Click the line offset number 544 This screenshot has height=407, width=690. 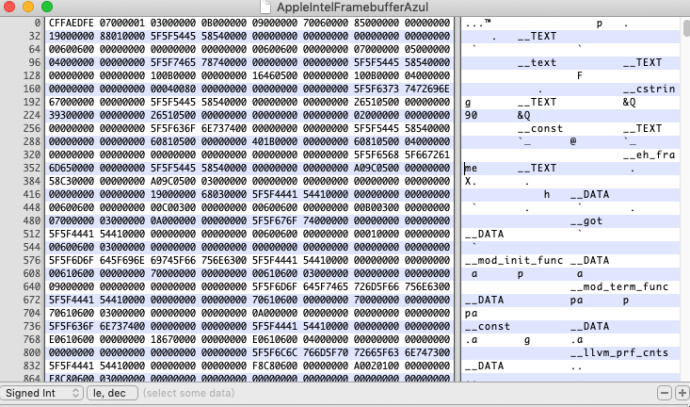point(32,247)
